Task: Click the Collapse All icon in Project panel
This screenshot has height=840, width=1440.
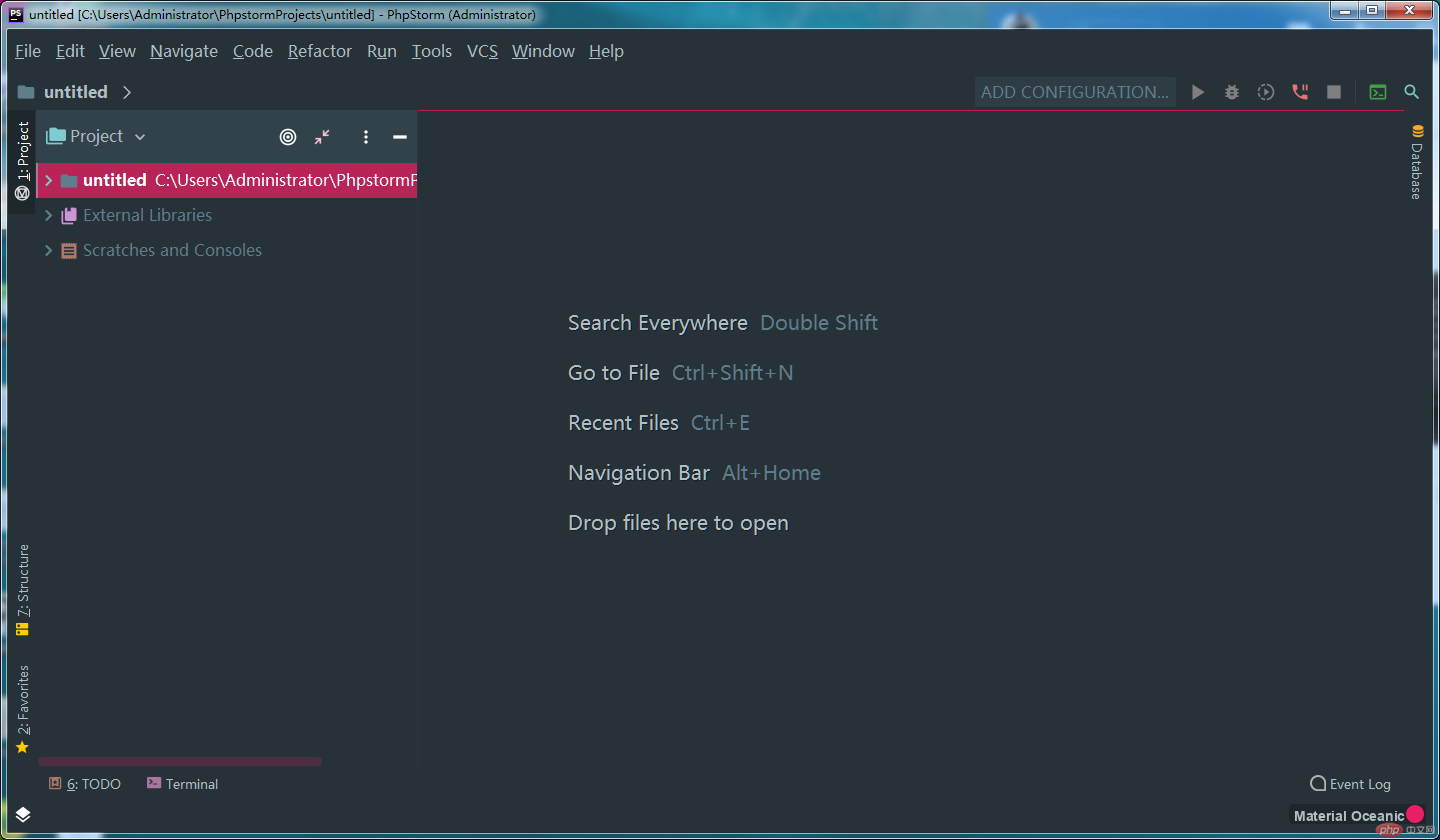Action: pos(322,137)
